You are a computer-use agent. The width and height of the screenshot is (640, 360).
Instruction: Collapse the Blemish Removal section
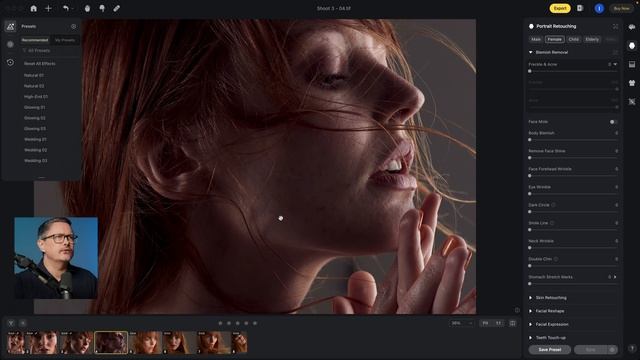531,52
